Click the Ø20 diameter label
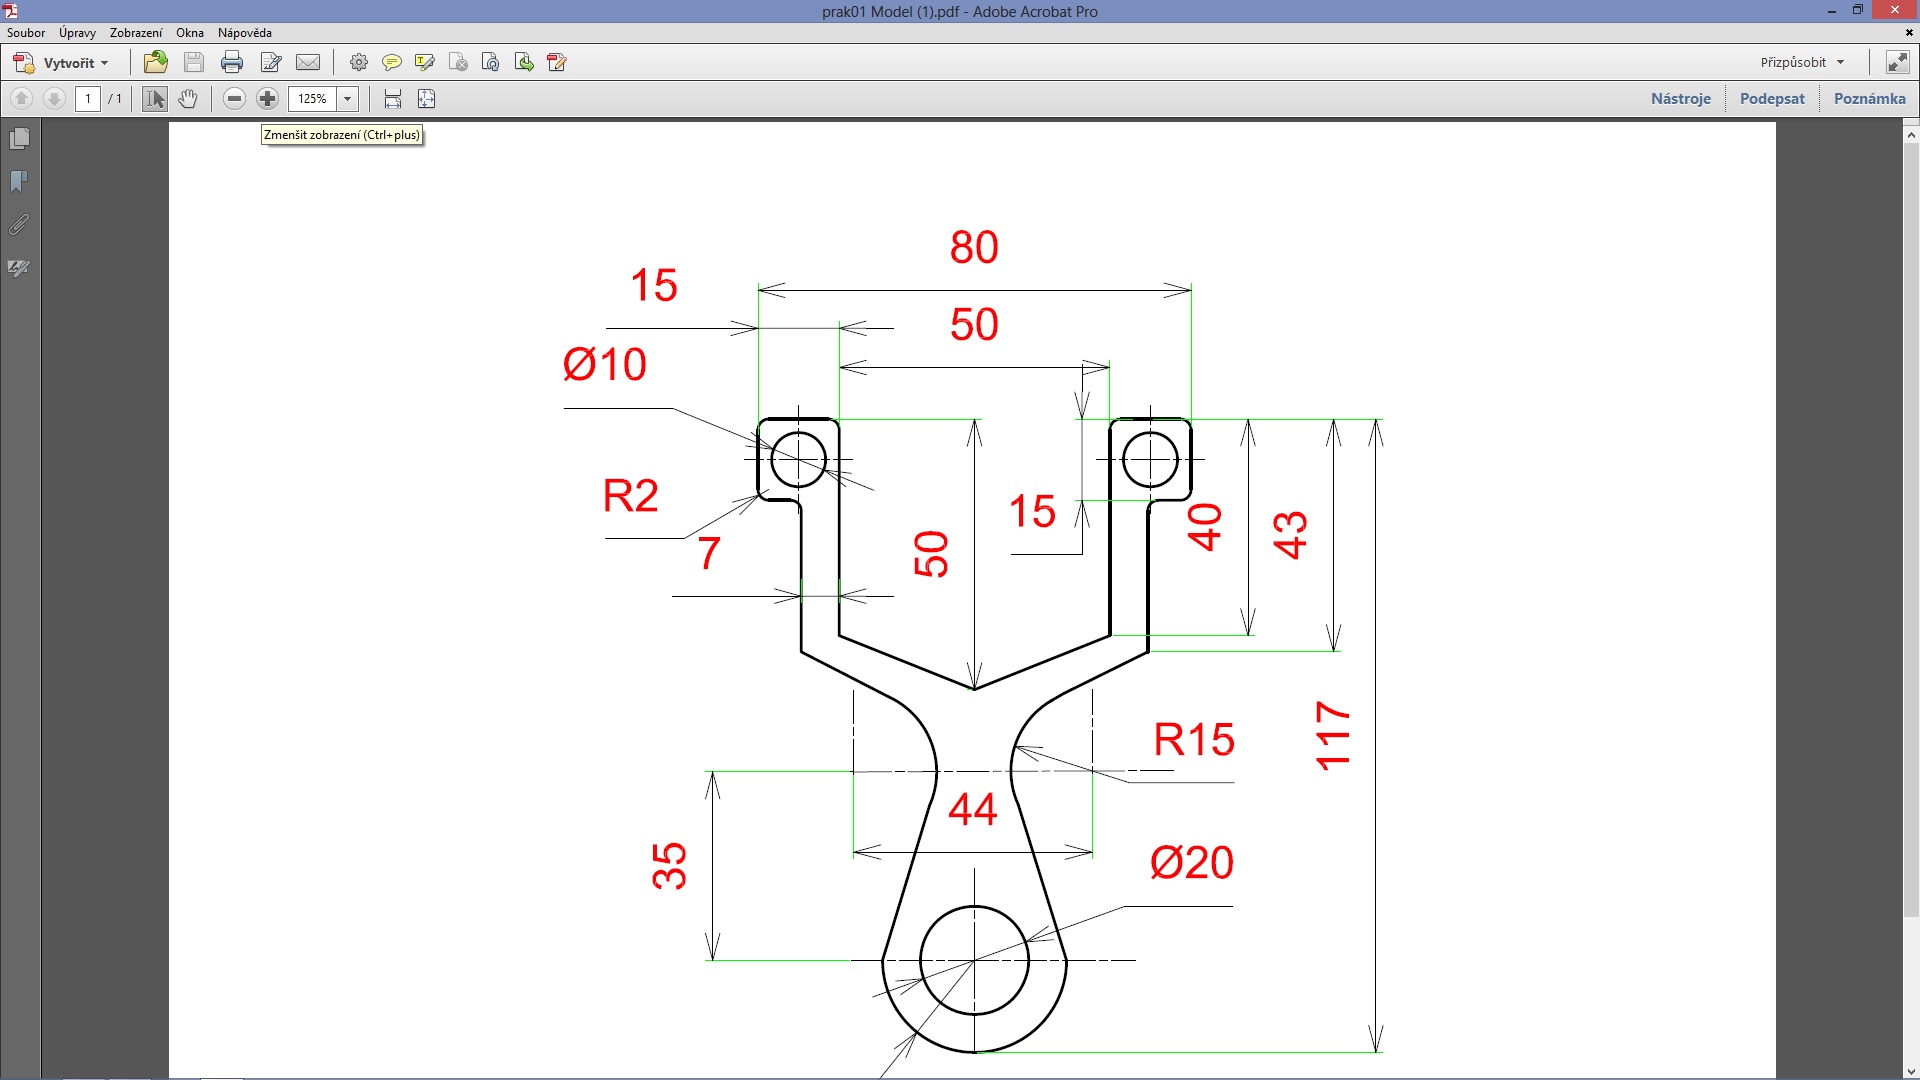This screenshot has height=1080, width=1920. coord(1192,862)
